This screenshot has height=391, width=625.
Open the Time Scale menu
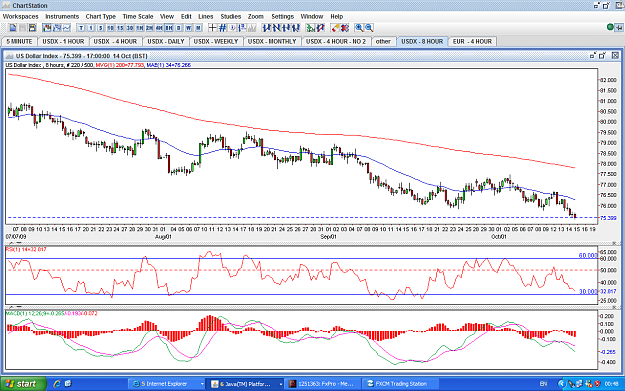(x=138, y=16)
